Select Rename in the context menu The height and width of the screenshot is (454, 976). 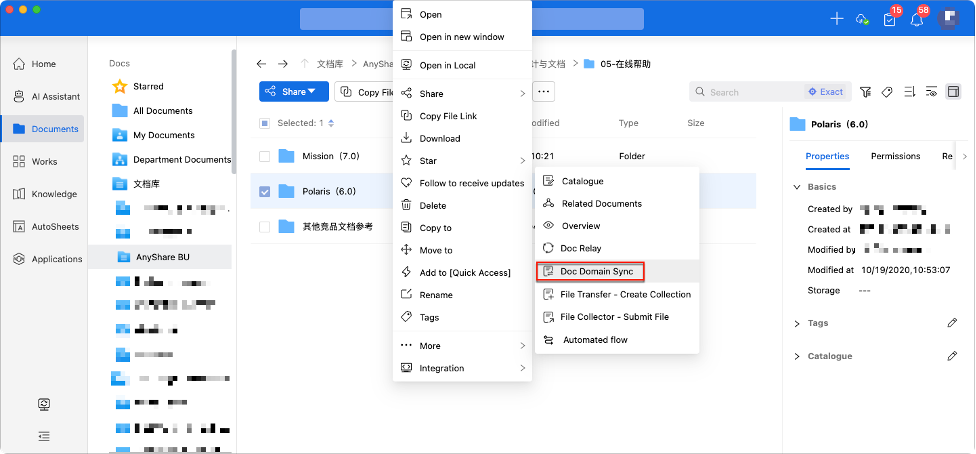click(x=436, y=295)
